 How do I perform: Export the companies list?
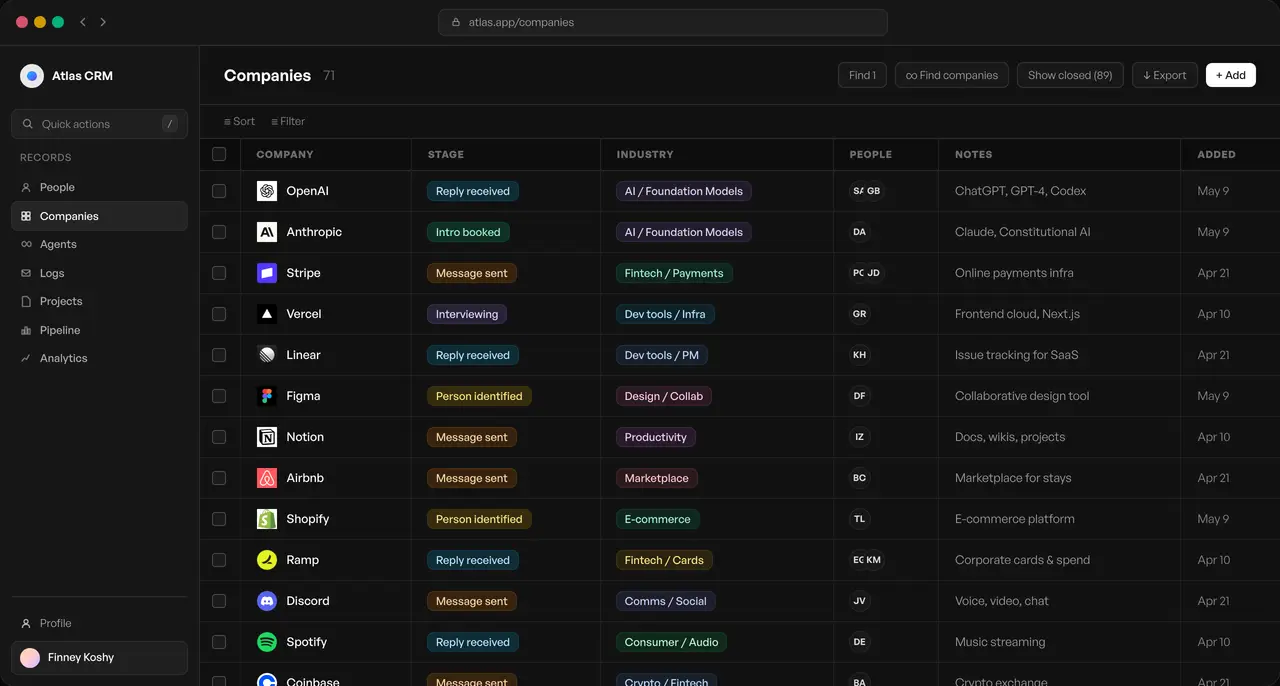point(1165,75)
